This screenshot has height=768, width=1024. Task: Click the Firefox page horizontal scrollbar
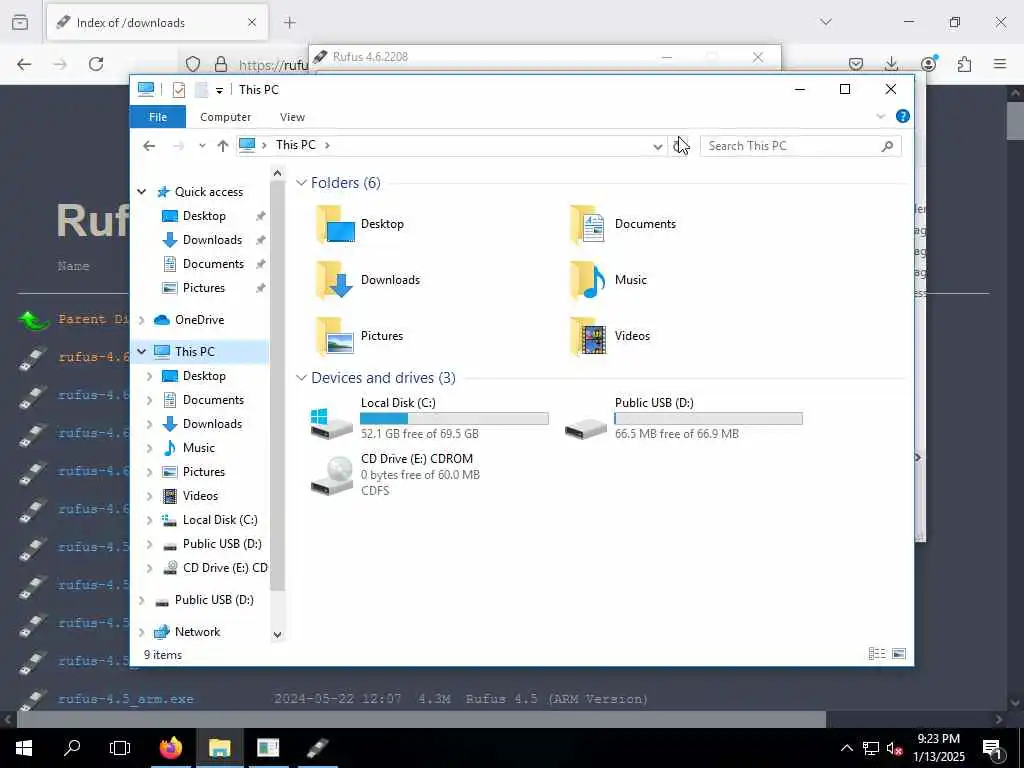[421, 719]
